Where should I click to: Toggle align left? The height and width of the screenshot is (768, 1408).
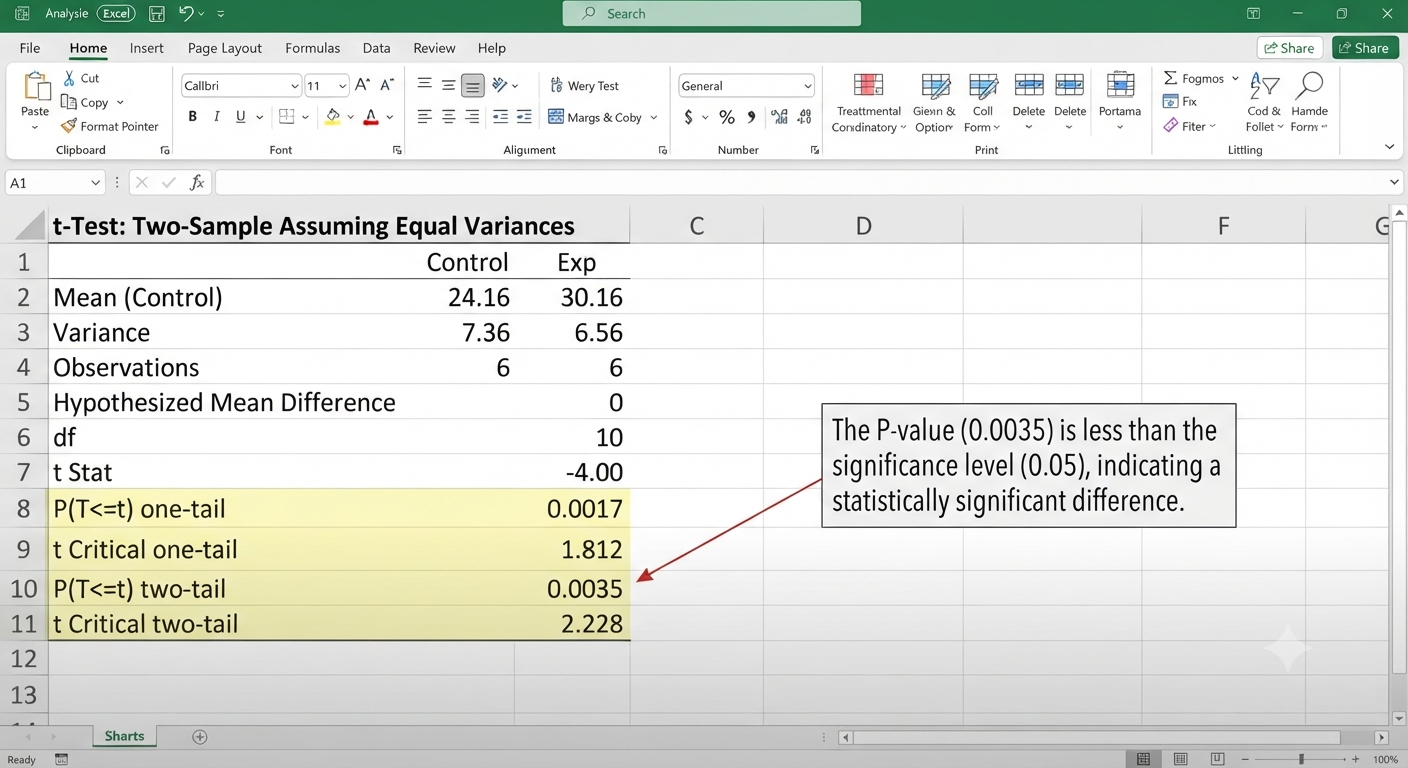coord(425,117)
